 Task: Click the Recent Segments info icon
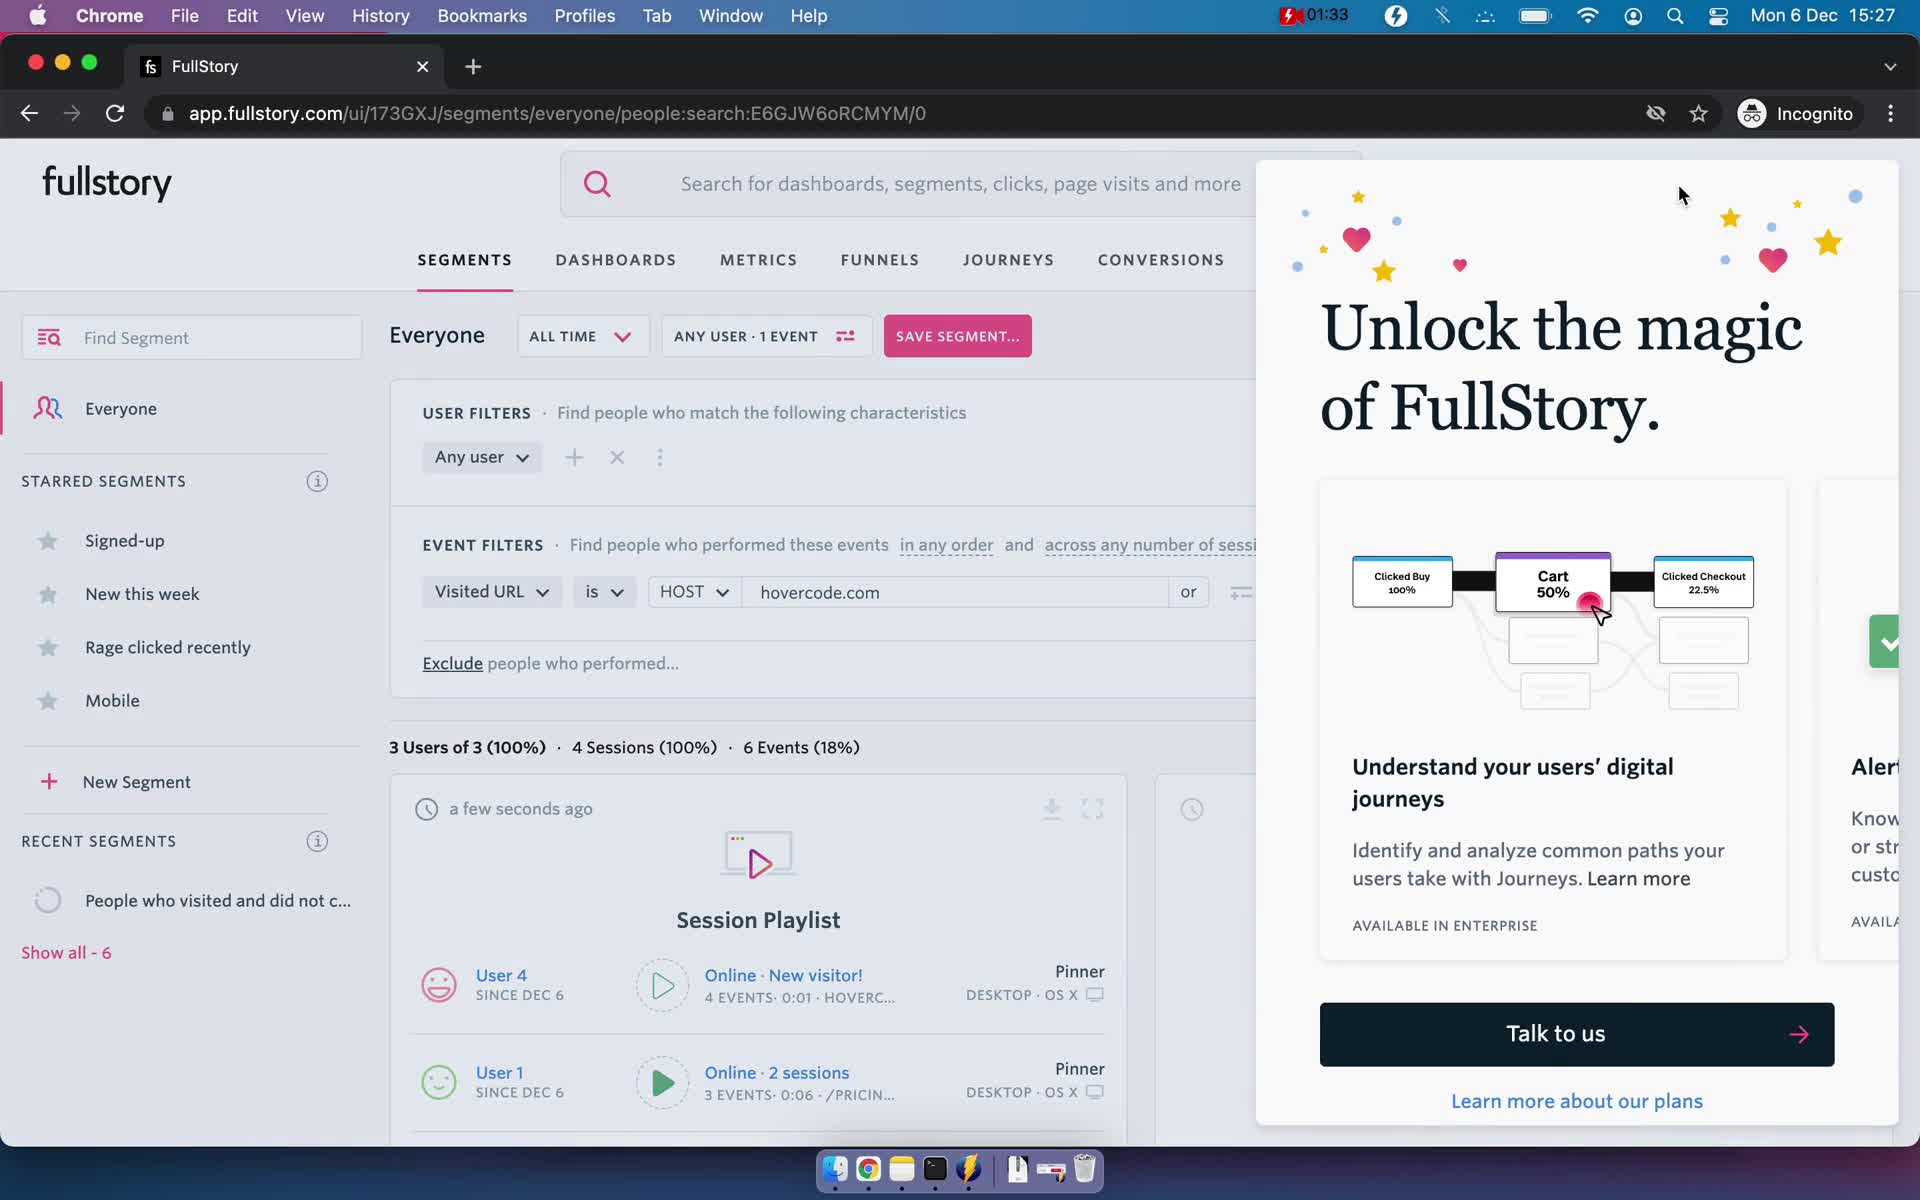pos(317,841)
